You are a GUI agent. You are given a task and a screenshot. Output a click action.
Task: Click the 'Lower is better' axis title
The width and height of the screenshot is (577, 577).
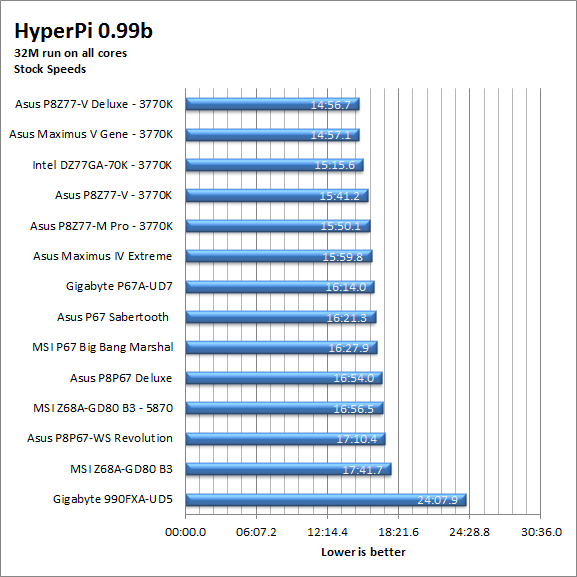pos(363,552)
